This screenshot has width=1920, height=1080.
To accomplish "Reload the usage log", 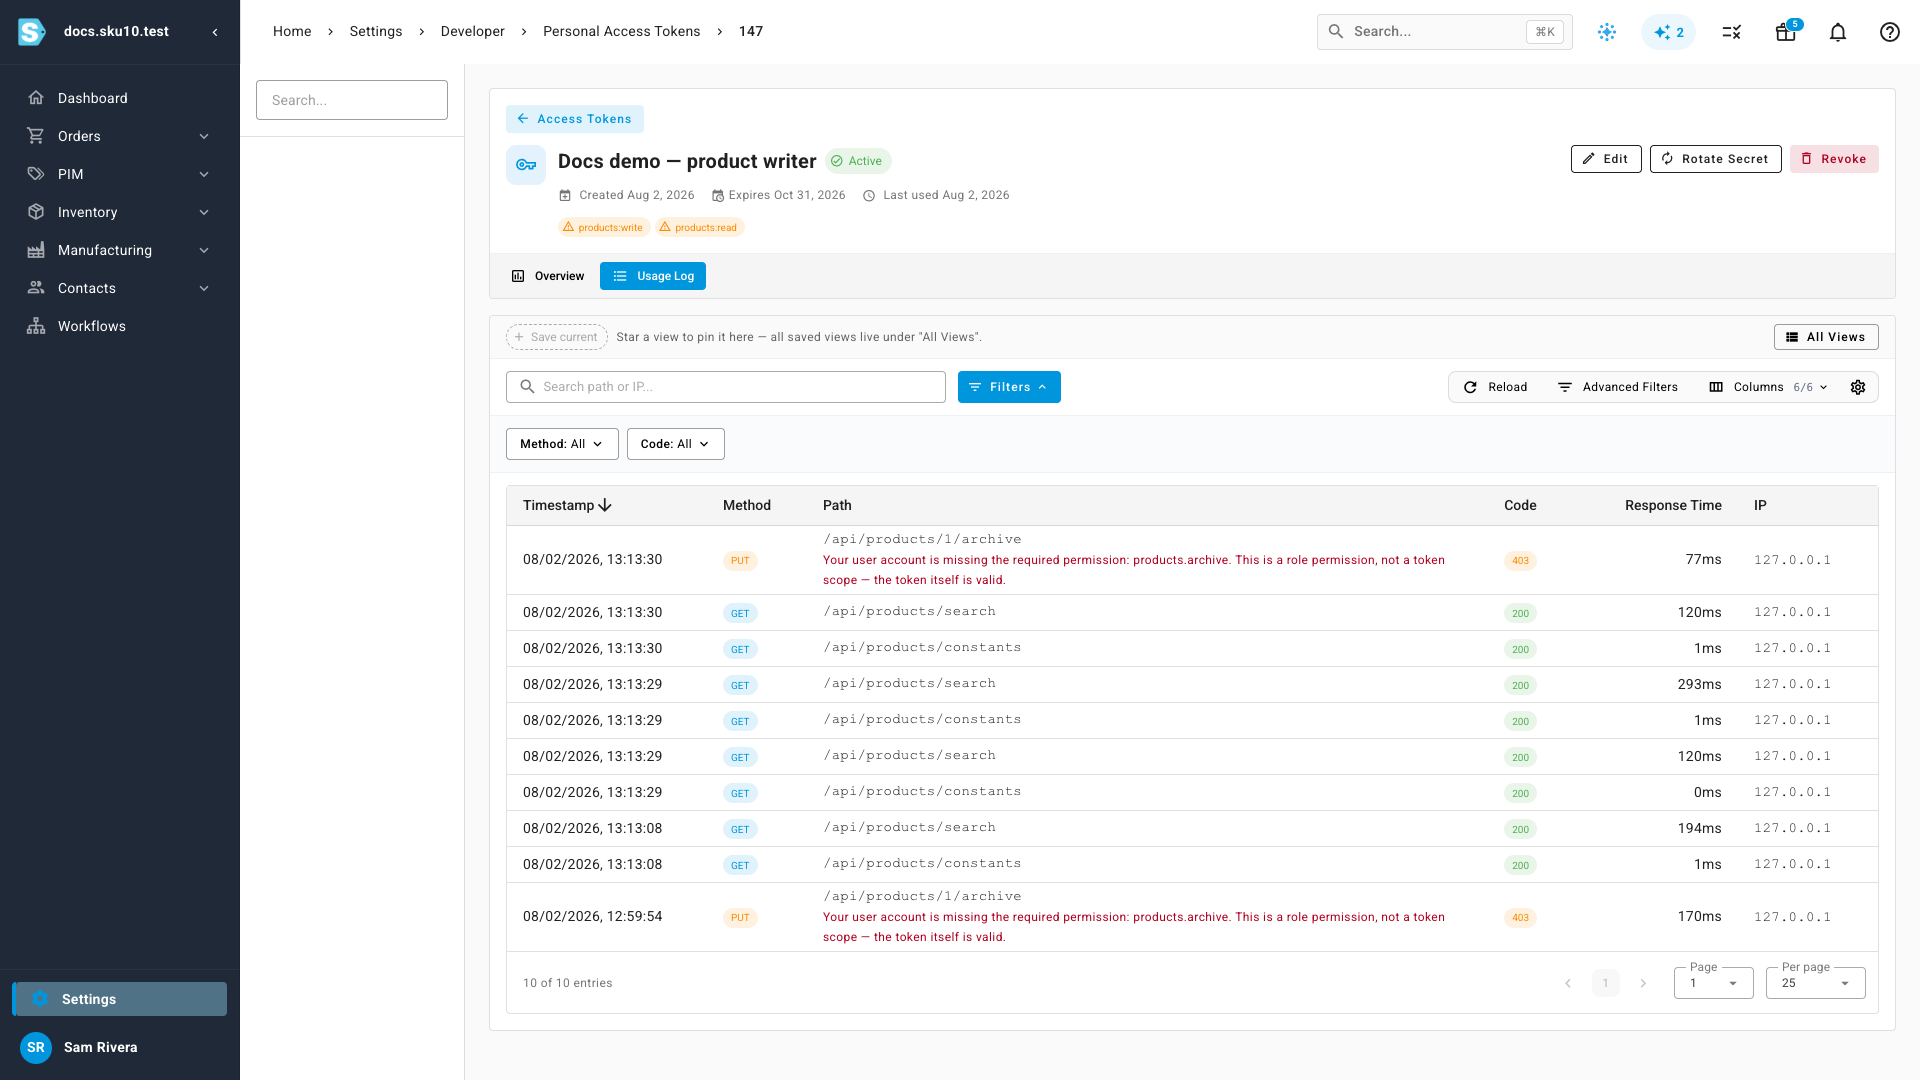I will coord(1496,387).
